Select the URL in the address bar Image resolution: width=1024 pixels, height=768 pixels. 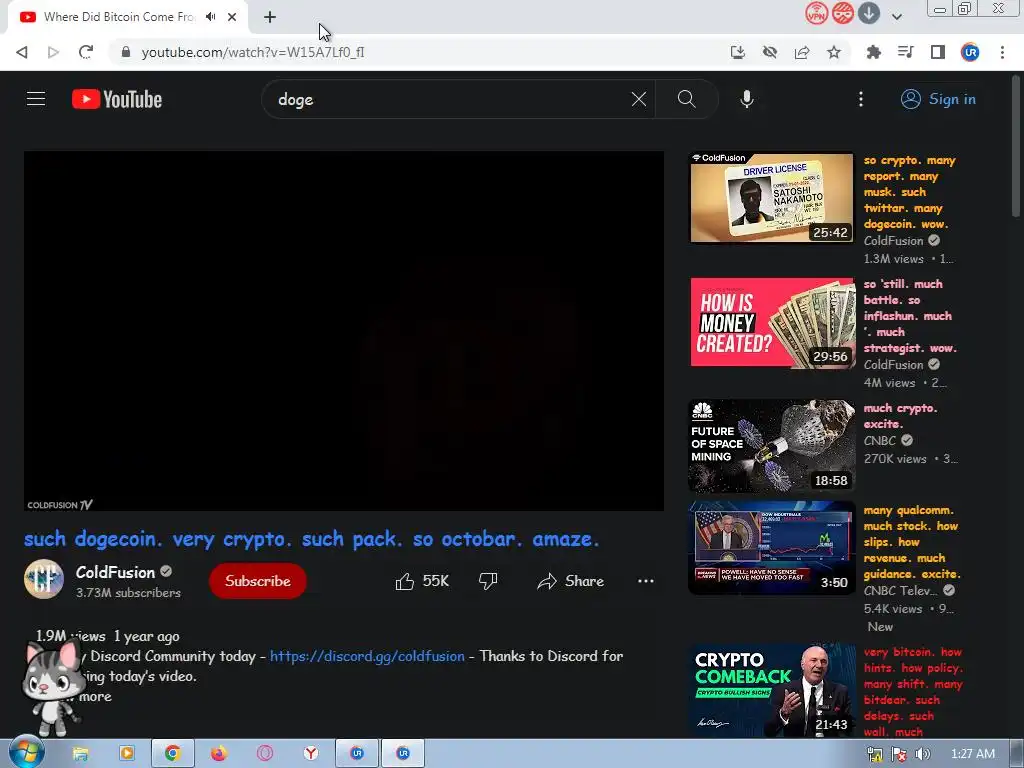[x=253, y=52]
